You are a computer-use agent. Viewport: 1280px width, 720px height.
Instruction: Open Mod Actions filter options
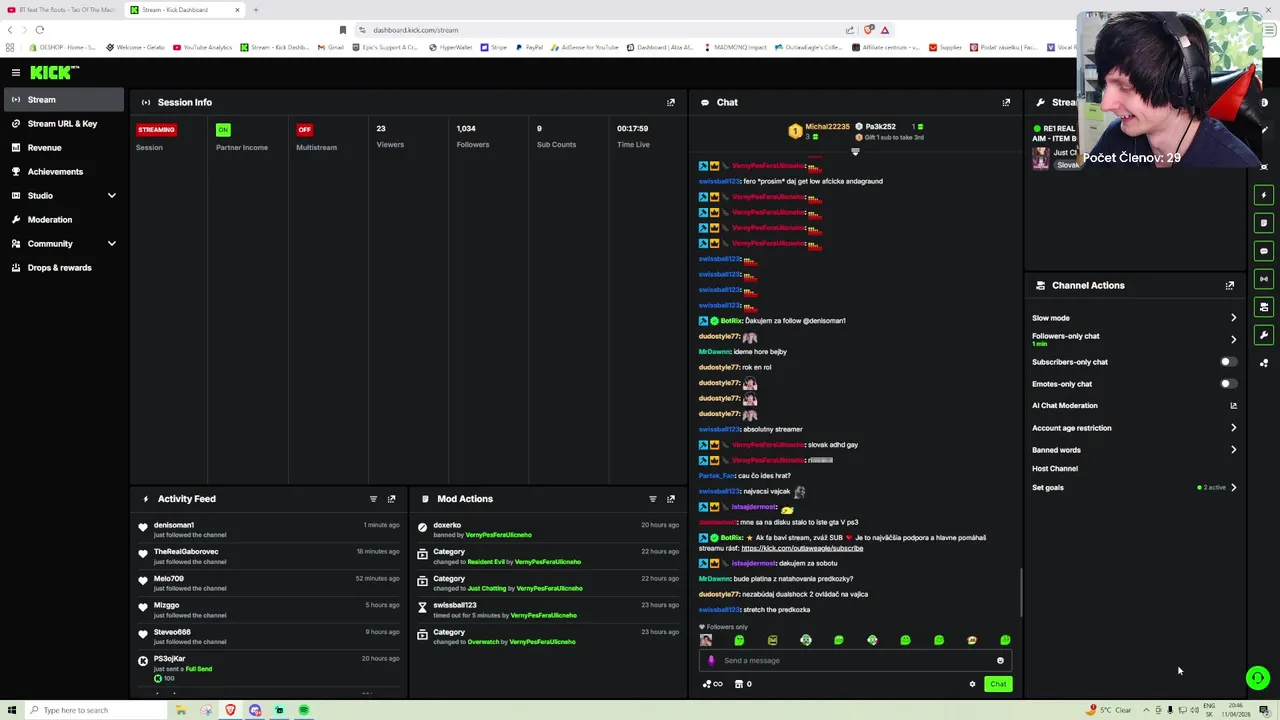653,499
